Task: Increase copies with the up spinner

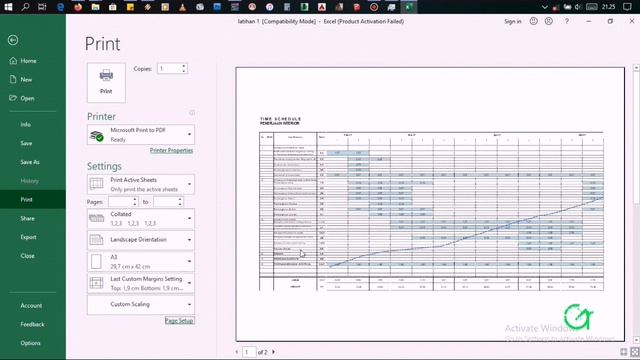Action: click(184, 66)
